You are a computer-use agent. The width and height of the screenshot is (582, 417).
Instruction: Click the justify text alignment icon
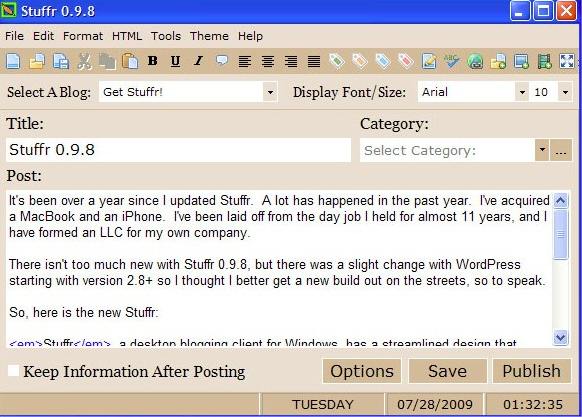[x=314, y=61]
